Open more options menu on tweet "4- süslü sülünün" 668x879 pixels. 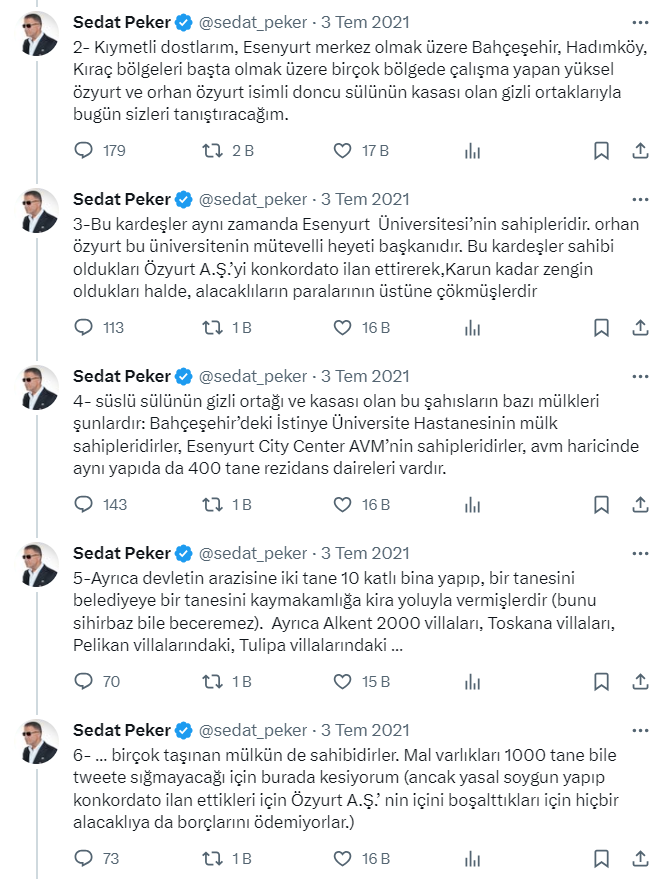[640, 376]
